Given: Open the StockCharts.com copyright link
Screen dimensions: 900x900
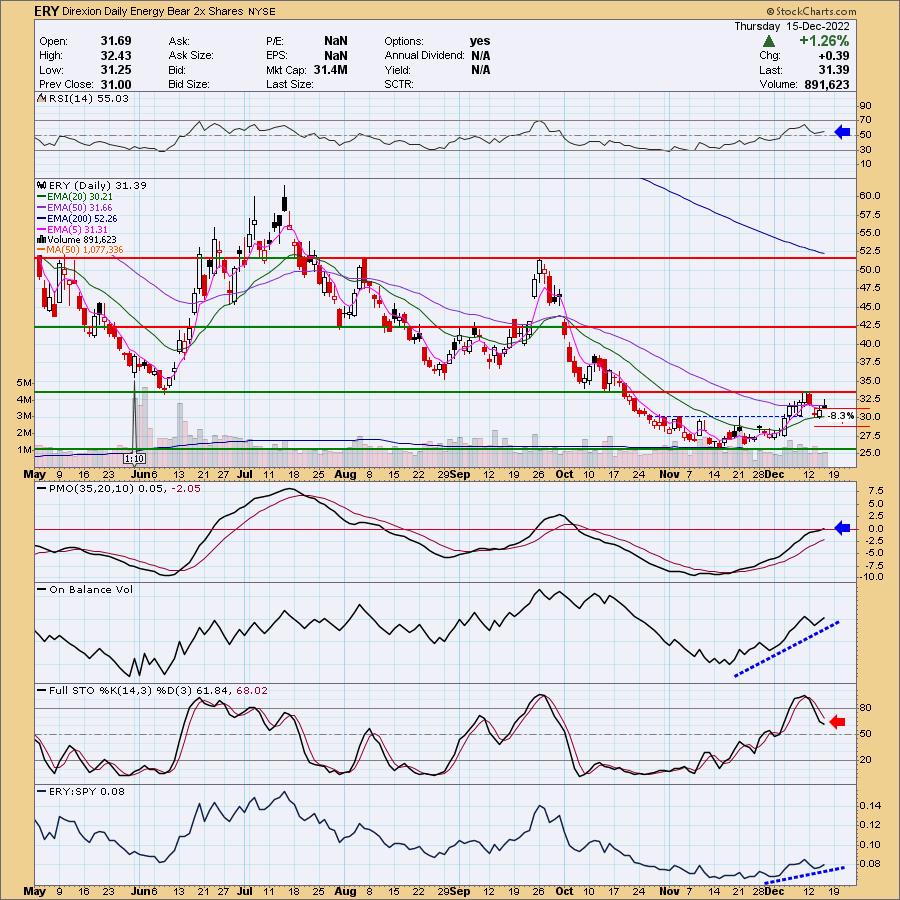Looking at the screenshot, I should [x=811, y=11].
